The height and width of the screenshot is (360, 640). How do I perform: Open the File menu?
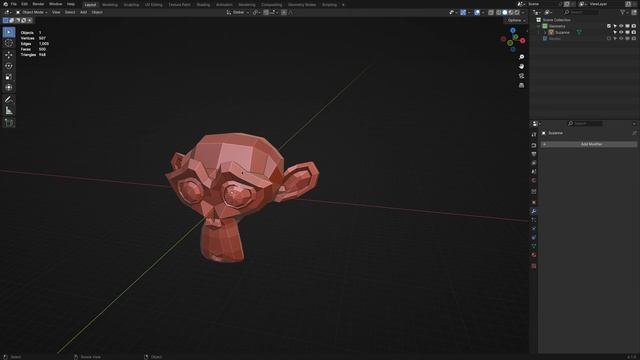pos(13,4)
